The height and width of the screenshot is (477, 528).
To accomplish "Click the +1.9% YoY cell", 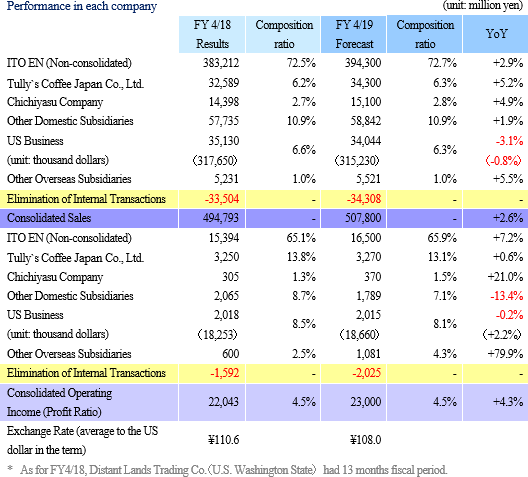I will (x=508, y=121).
